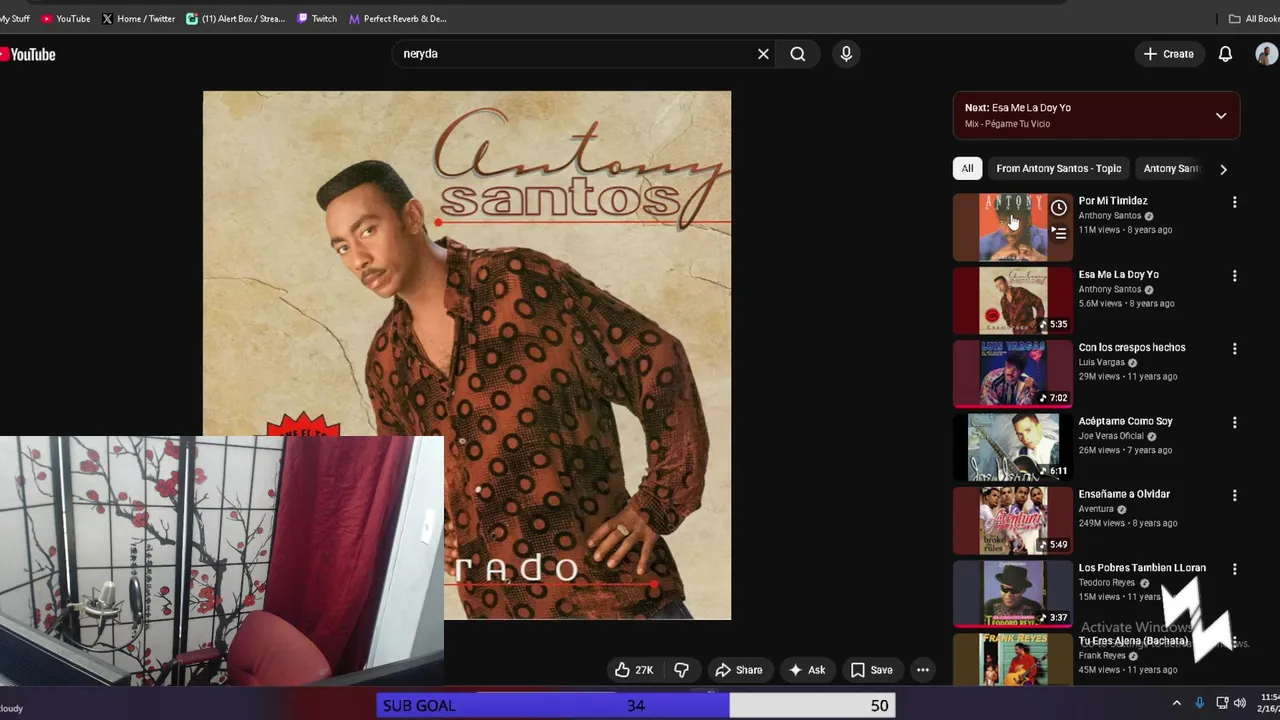Click Enseñame a Olvidar title
Screen dimensions: 1280x720
(x=1124, y=494)
